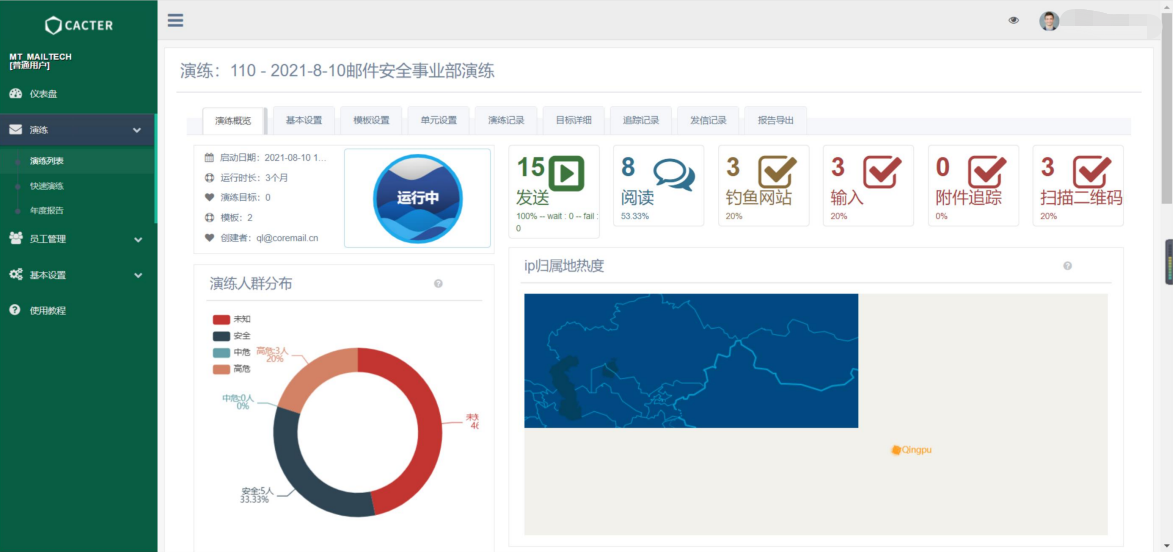This screenshot has width=1173, height=552.
Task: Click the checkmark icon on 钓鱼网站 card
Action: [777, 172]
